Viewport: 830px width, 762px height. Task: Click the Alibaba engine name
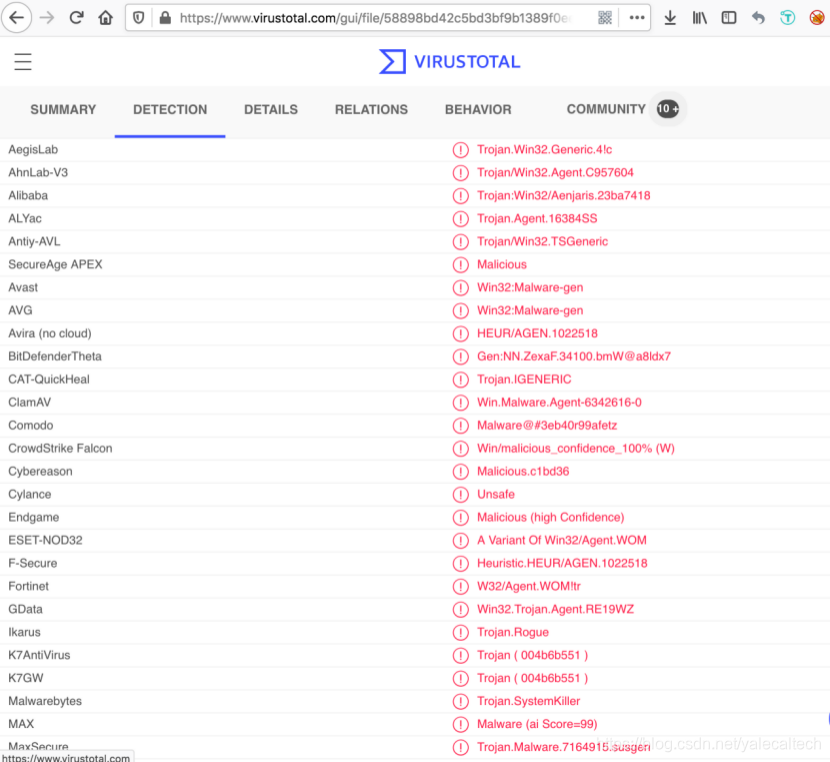tap(28, 196)
